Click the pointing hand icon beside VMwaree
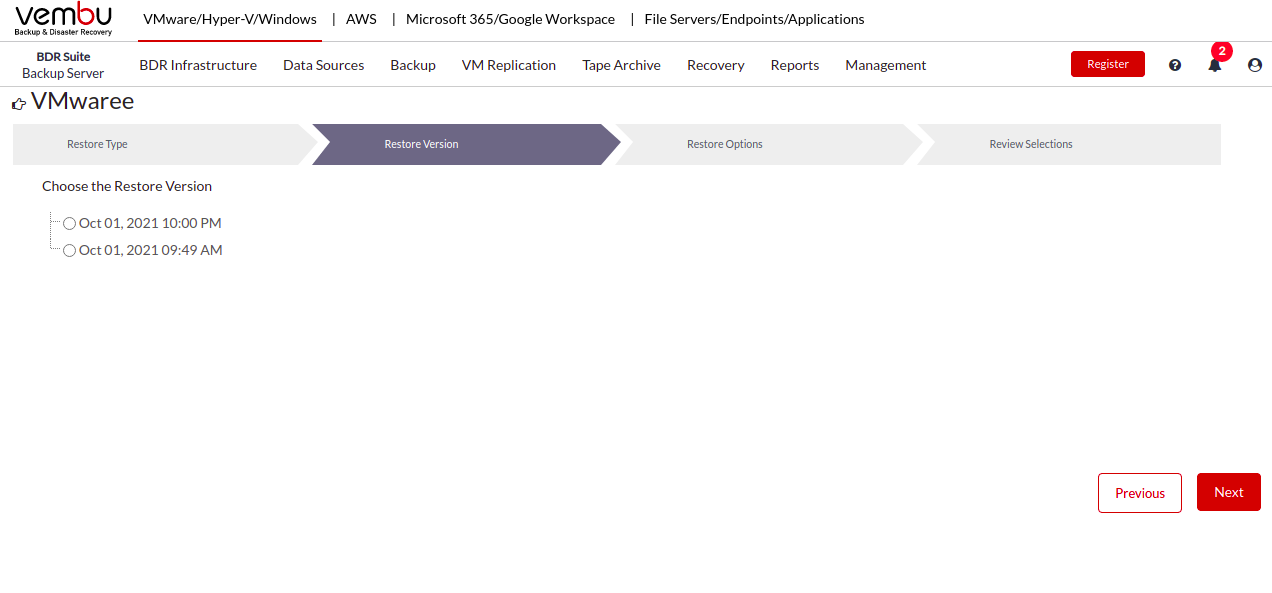Viewport: 1272px width, 593px height. click(x=19, y=103)
